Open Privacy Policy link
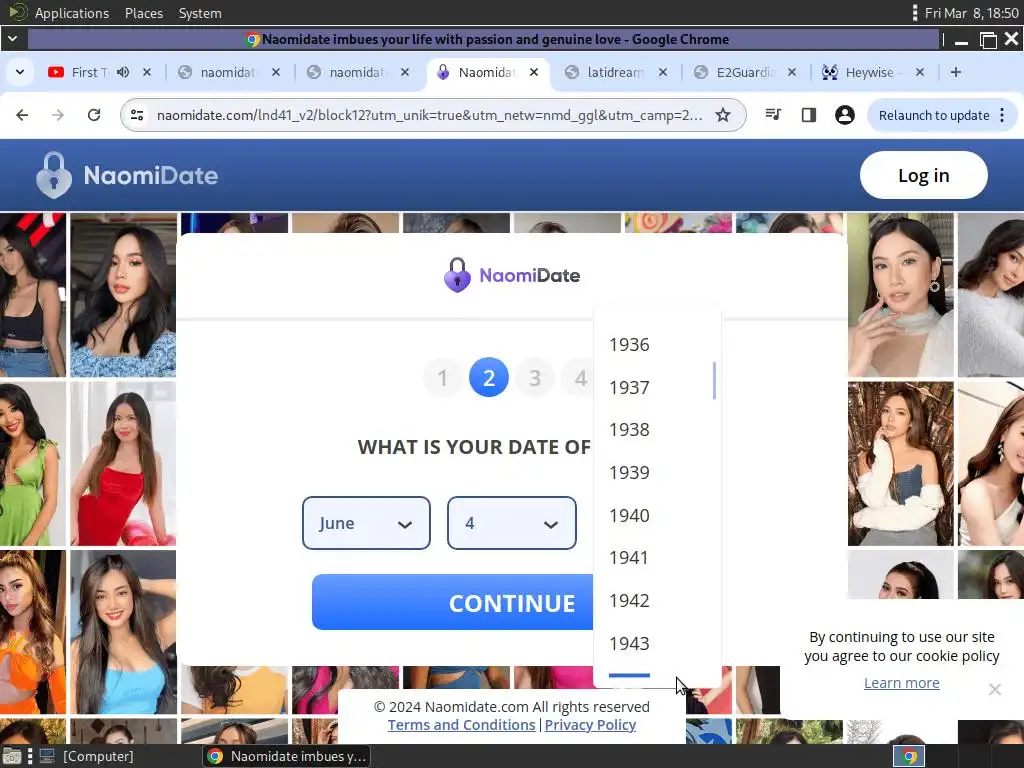 coord(590,725)
